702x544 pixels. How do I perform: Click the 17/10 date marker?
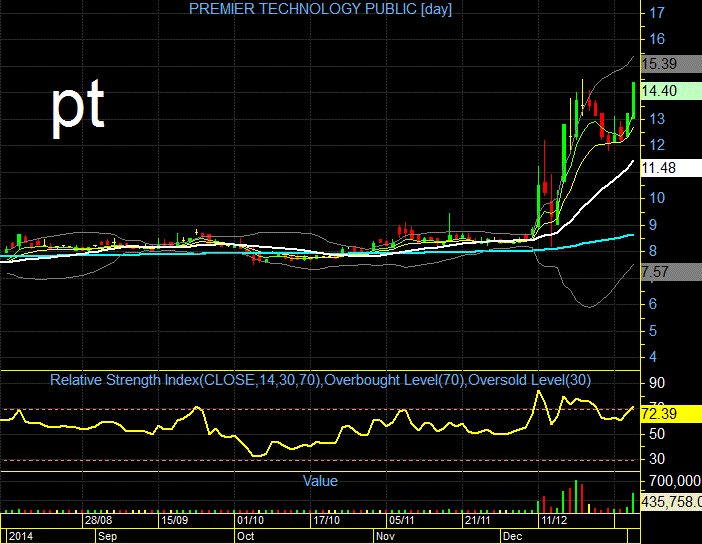click(326, 520)
